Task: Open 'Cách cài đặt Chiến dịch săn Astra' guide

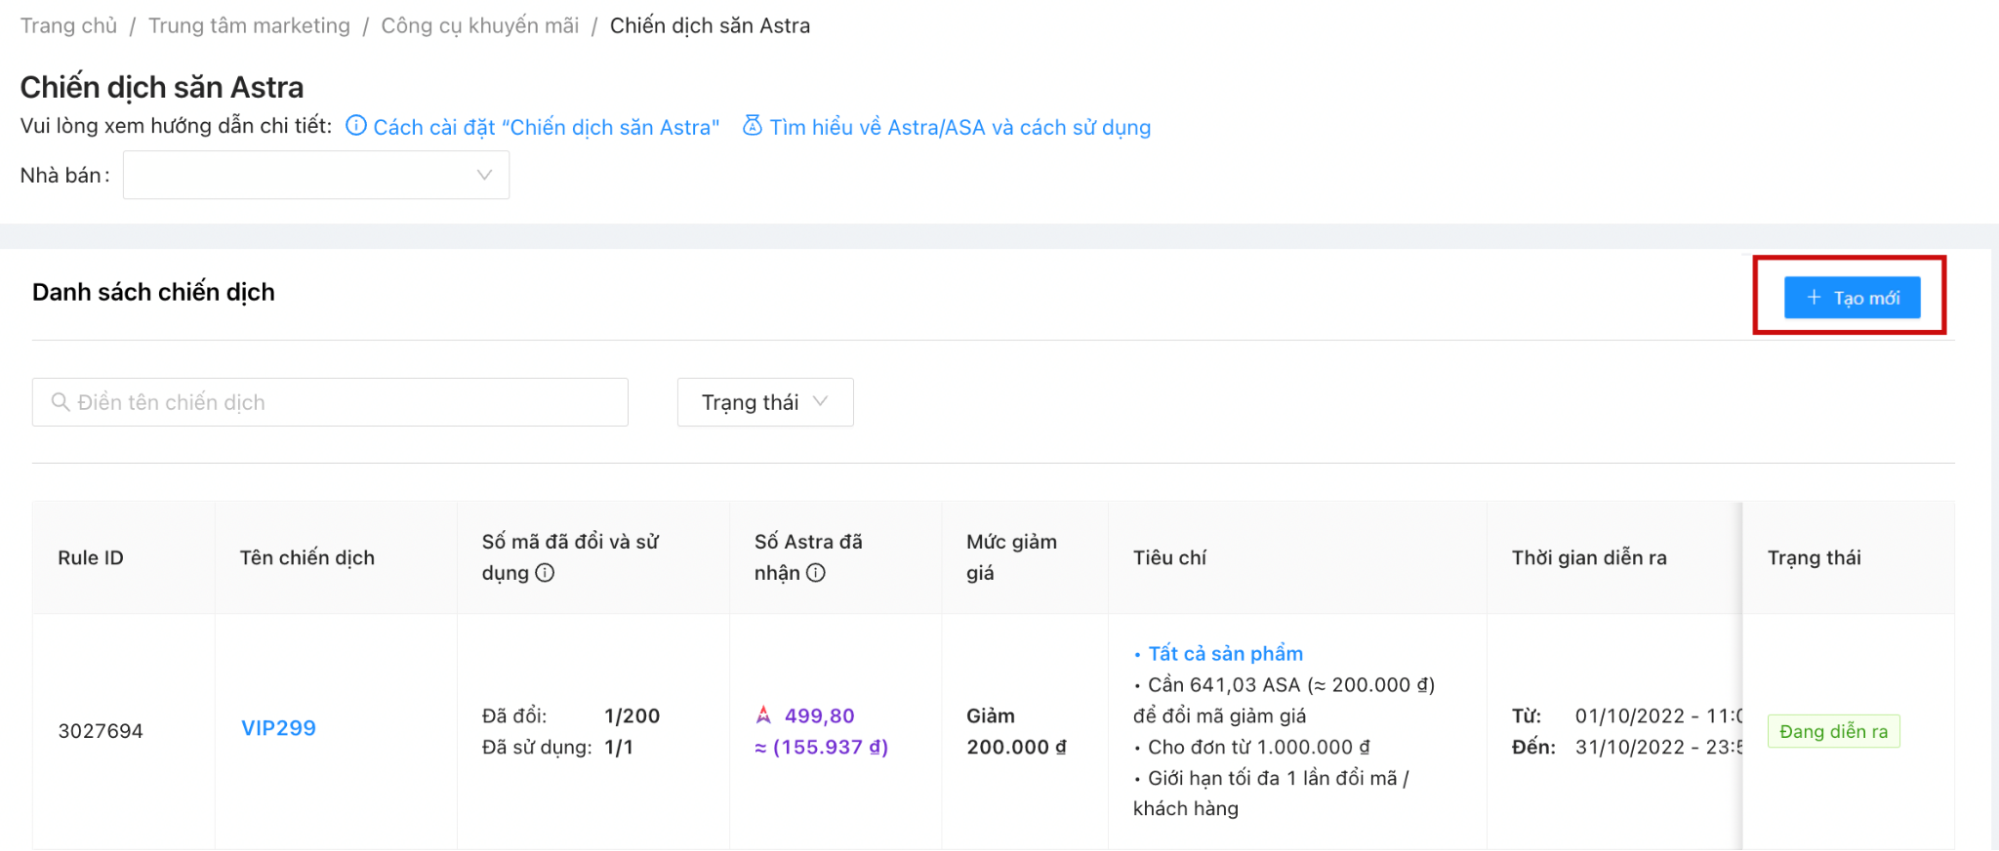Action: (x=546, y=127)
